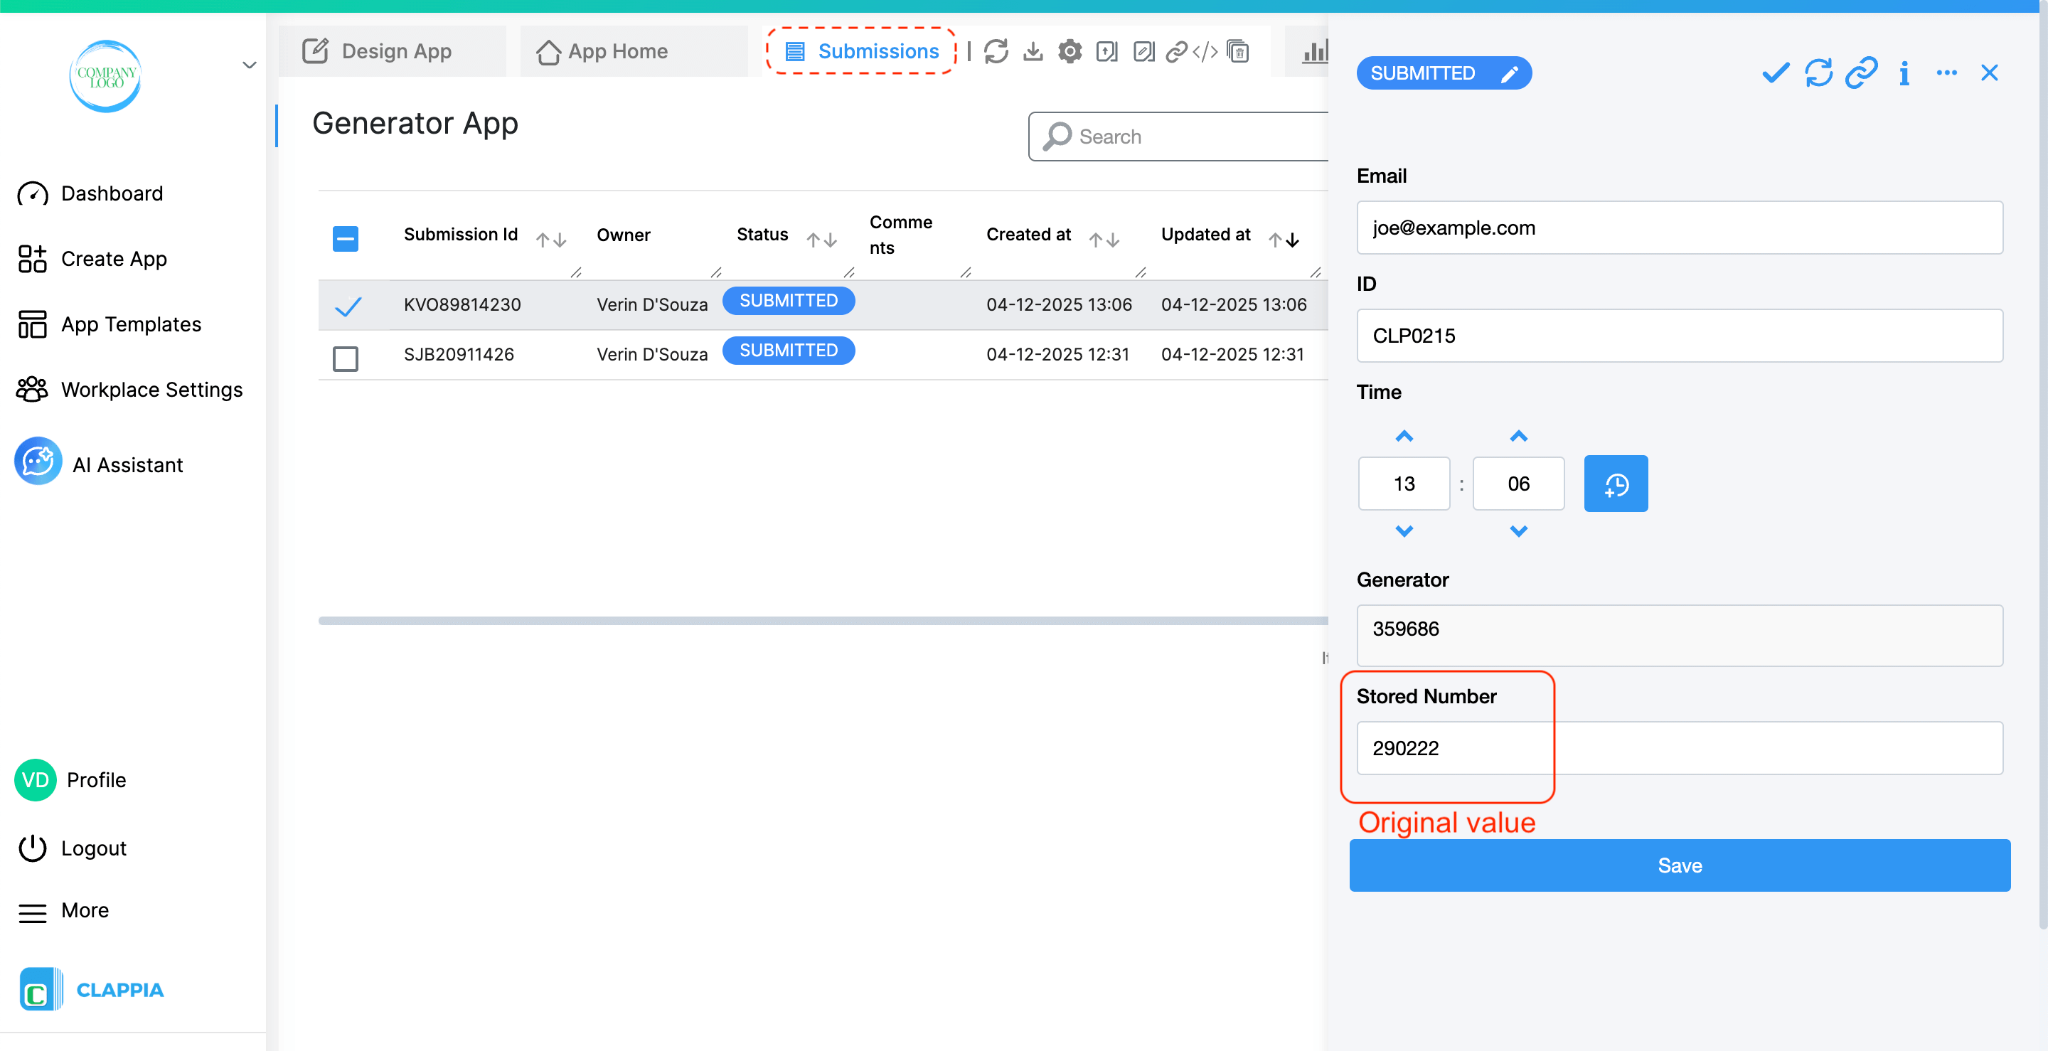Edit status via pencil on SUBMITTED badge
This screenshot has height=1051, width=2048.
(x=1509, y=73)
